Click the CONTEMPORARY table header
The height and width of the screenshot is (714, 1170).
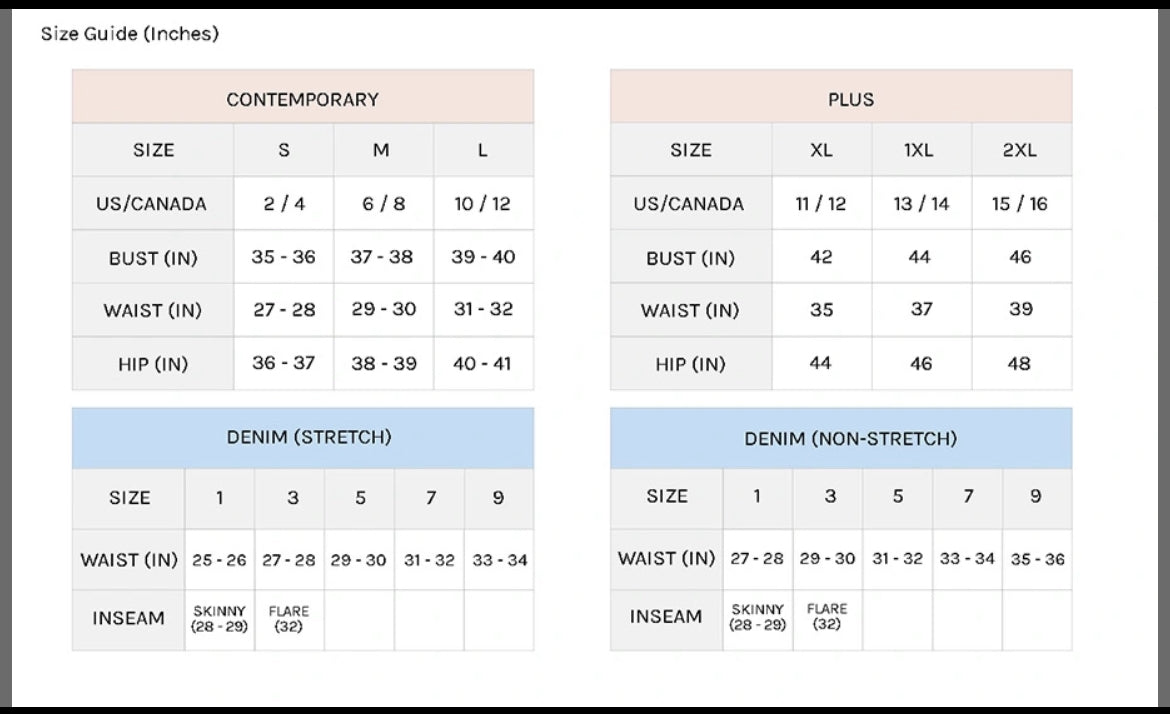point(302,99)
